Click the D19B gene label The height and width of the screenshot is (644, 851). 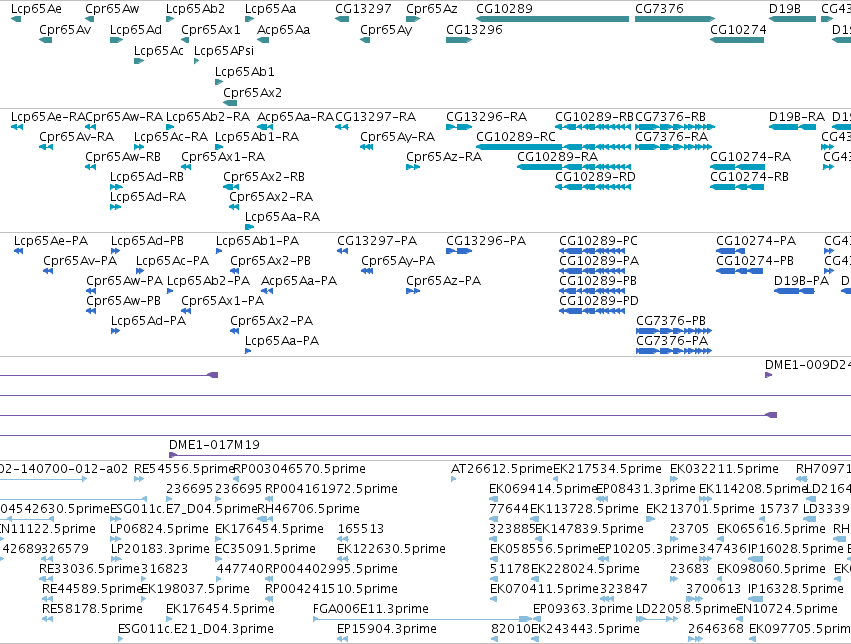[x=785, y=9]
